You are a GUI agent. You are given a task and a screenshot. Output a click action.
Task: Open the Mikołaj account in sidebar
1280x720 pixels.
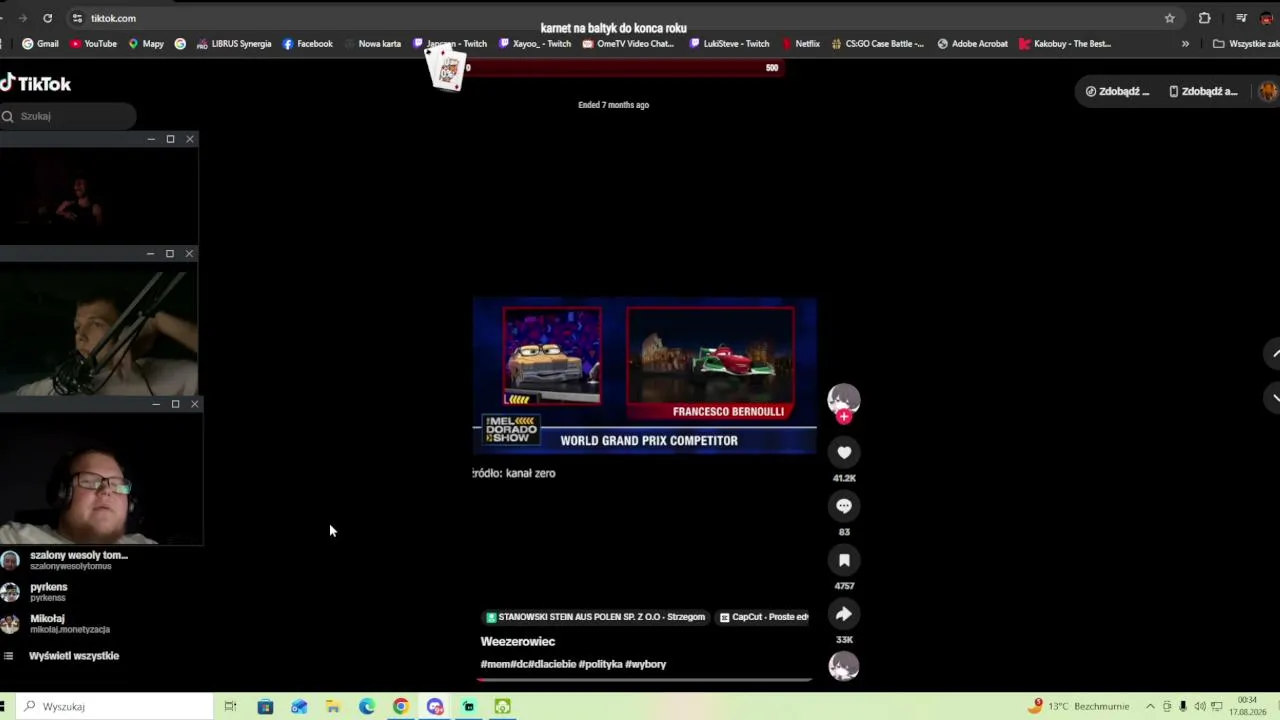(56, 624)
